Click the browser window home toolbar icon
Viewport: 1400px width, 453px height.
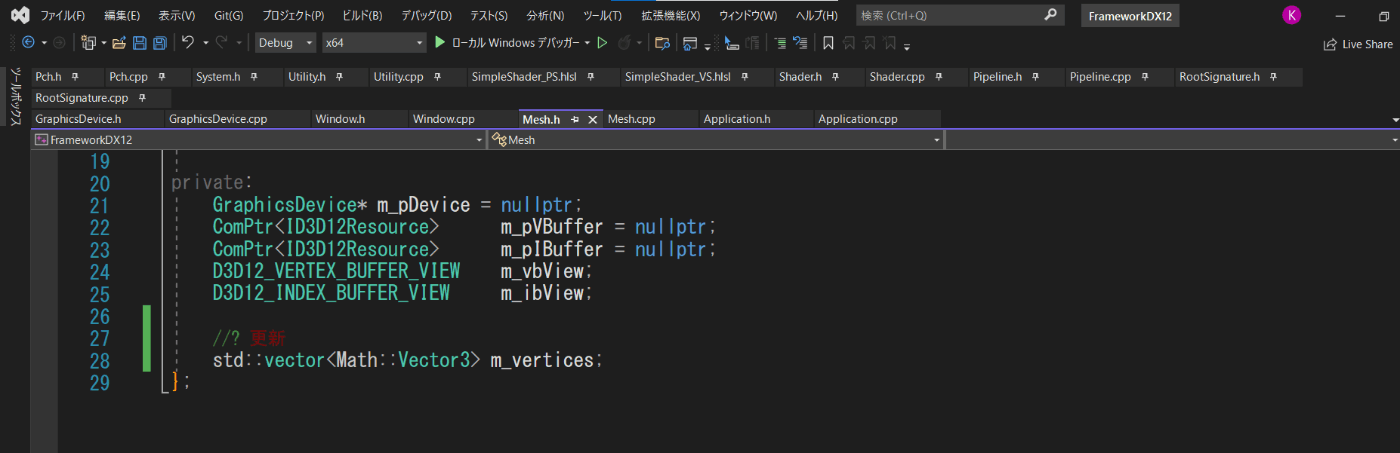point(689,42)
